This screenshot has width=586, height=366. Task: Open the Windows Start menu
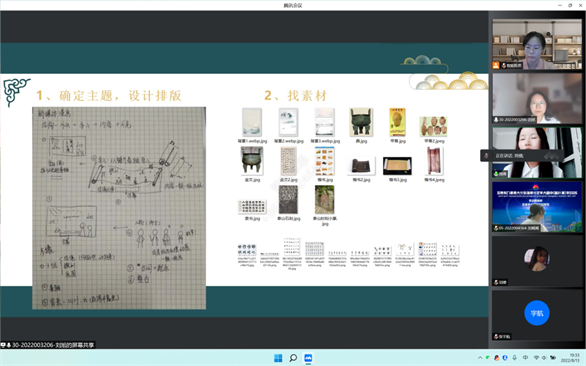[278, 358]
